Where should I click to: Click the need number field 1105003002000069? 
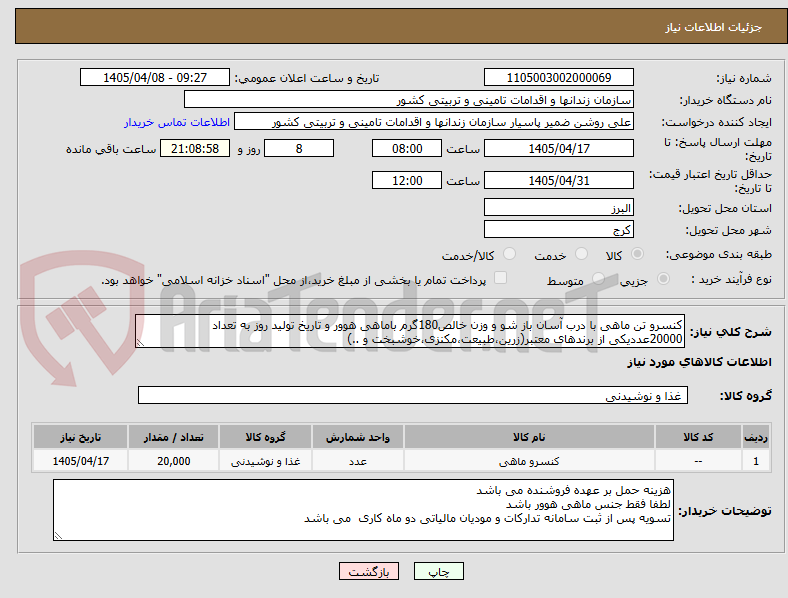tap(558, 77)
